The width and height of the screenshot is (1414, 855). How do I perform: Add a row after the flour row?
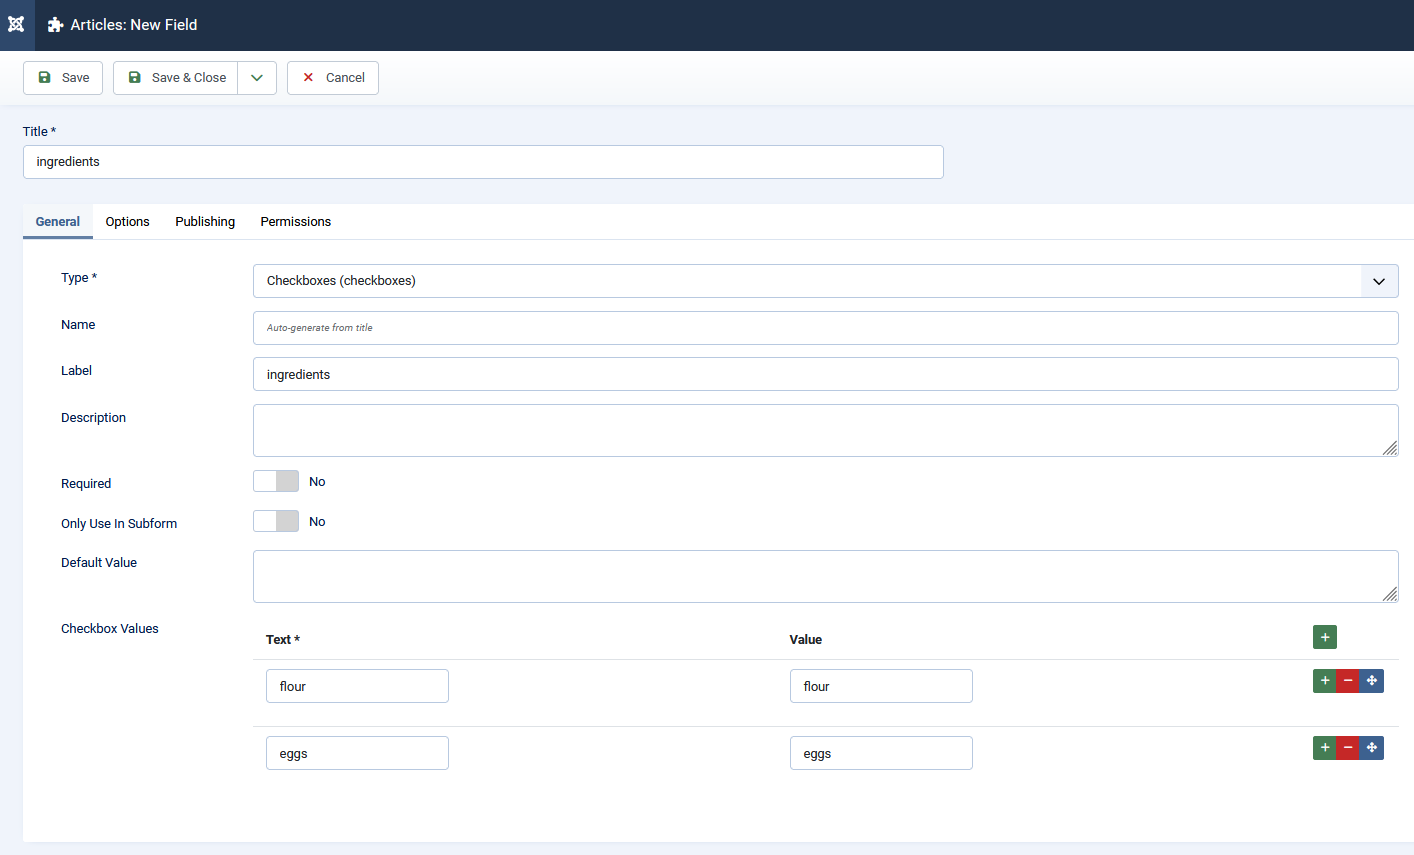pyautogui.click(x=1325, y=681)
